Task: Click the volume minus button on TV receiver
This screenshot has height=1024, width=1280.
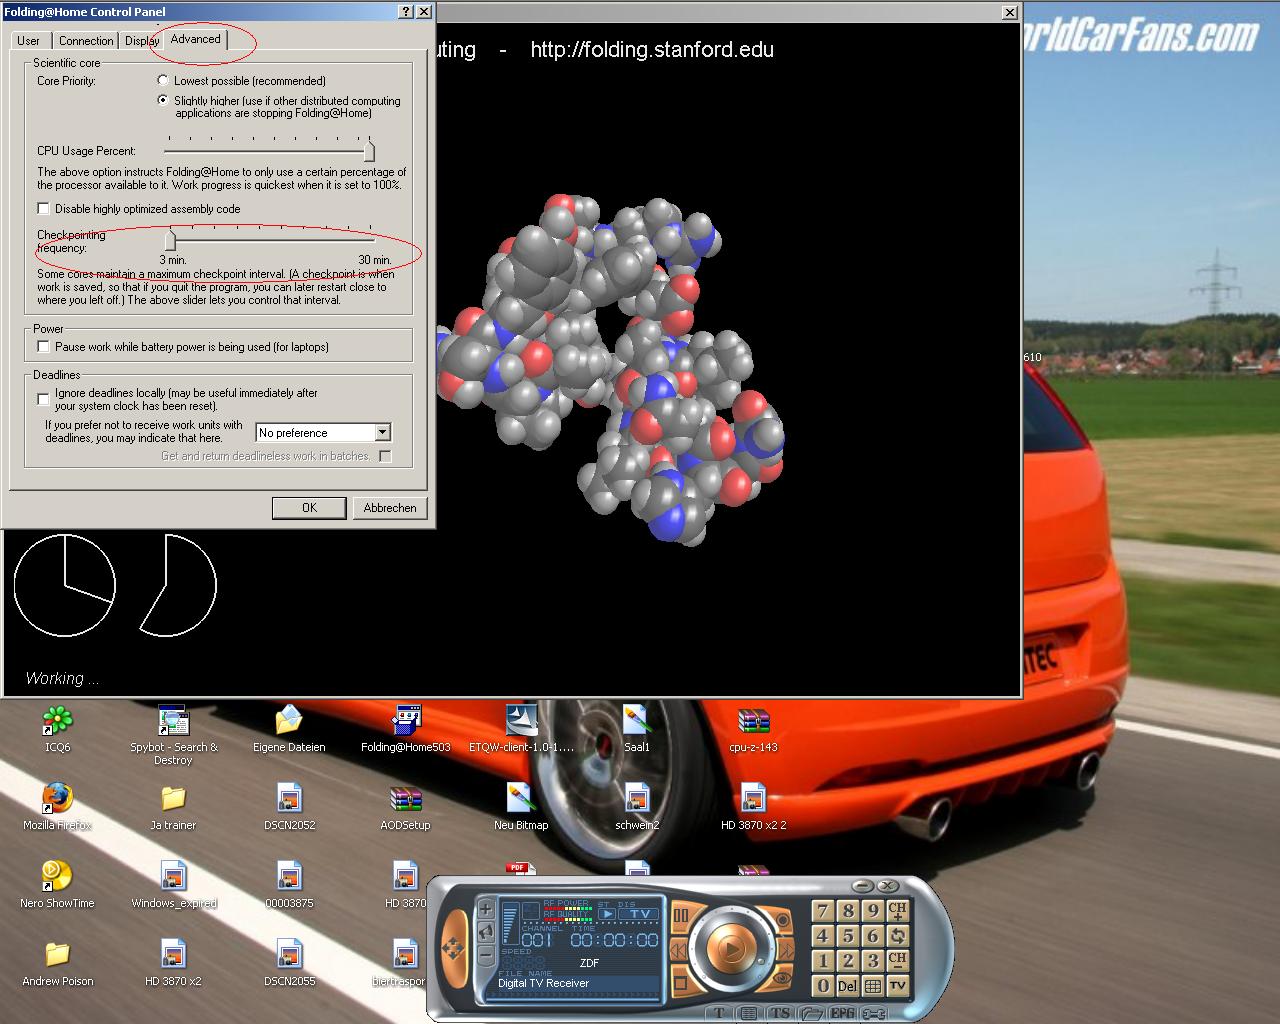Action: [486, 956]
